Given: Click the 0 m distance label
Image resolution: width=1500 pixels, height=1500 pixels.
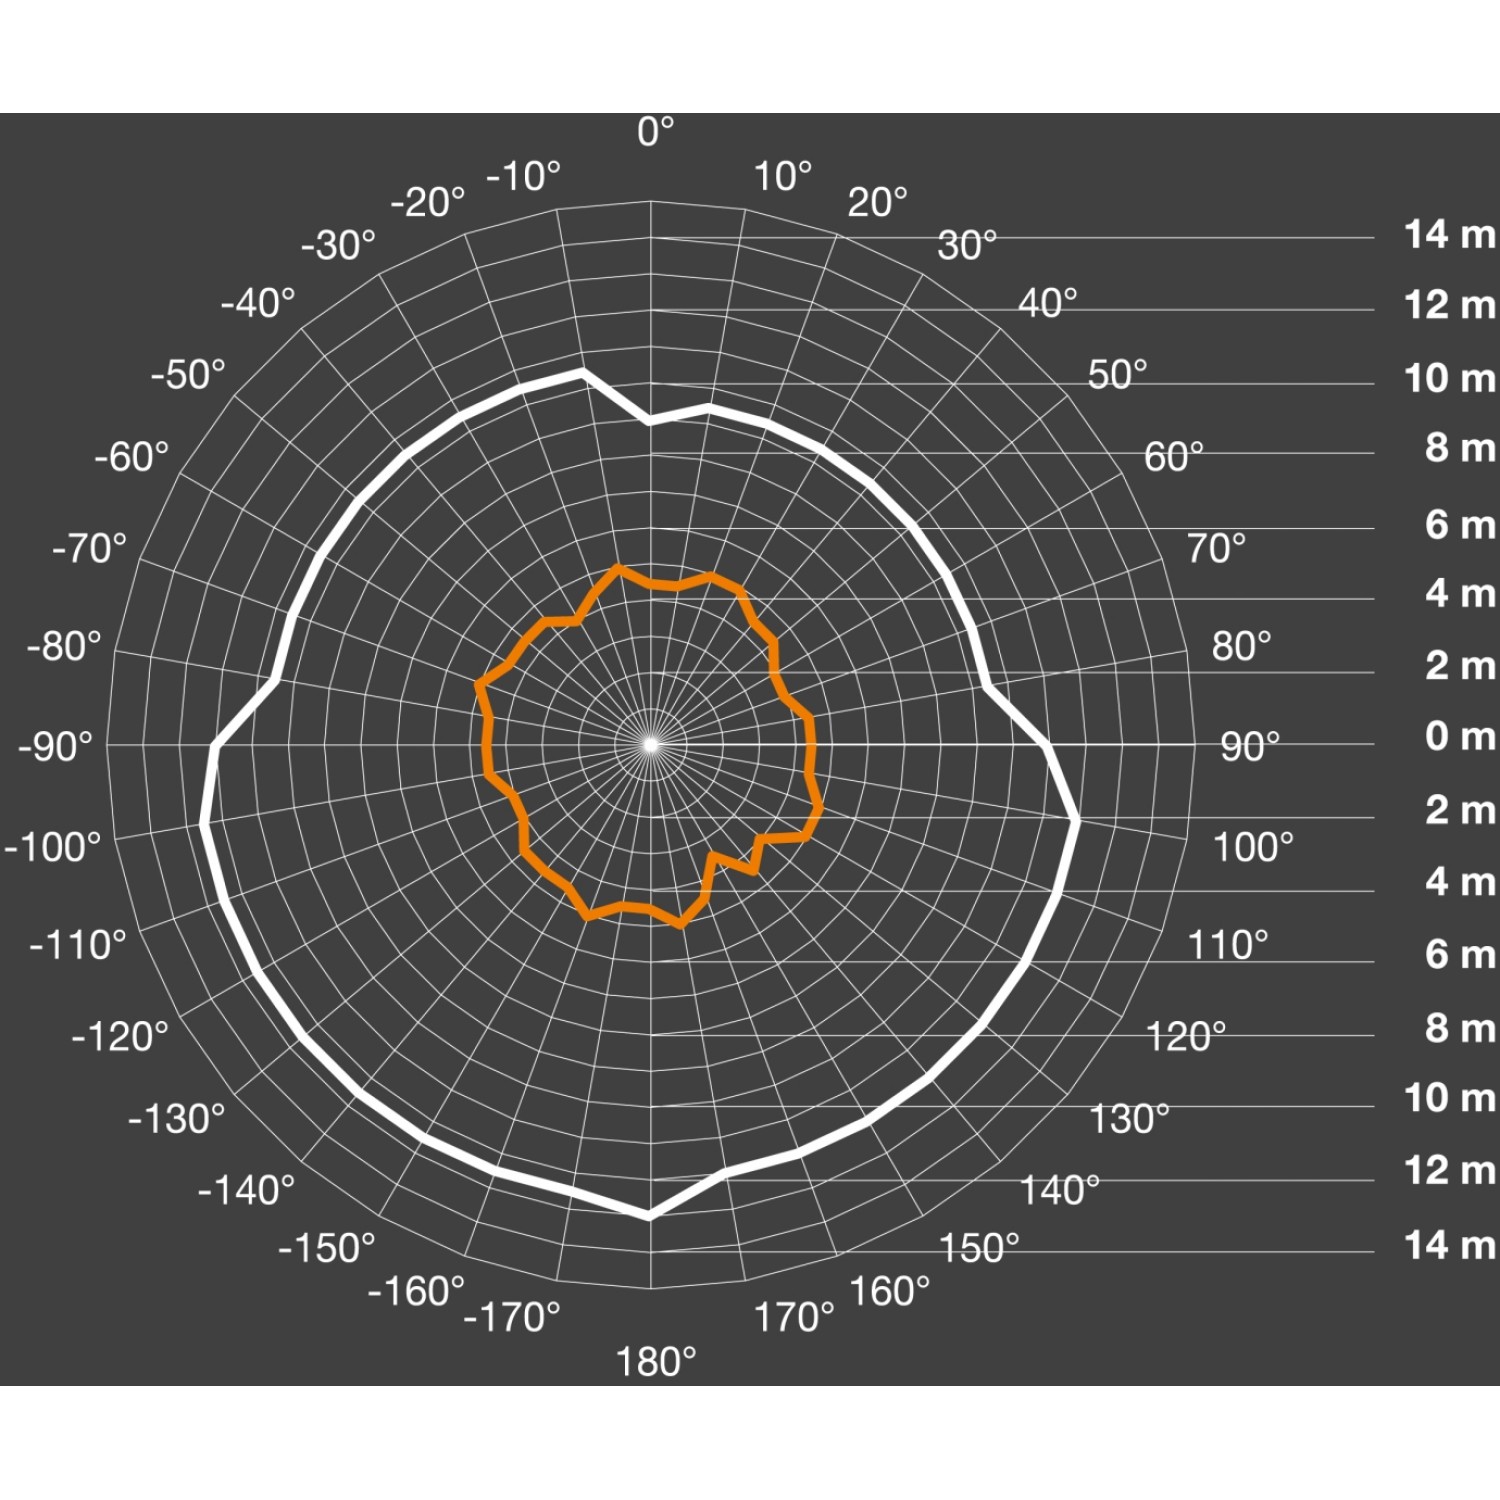Looking at the screenshot, I should [x=1459, y=736].
